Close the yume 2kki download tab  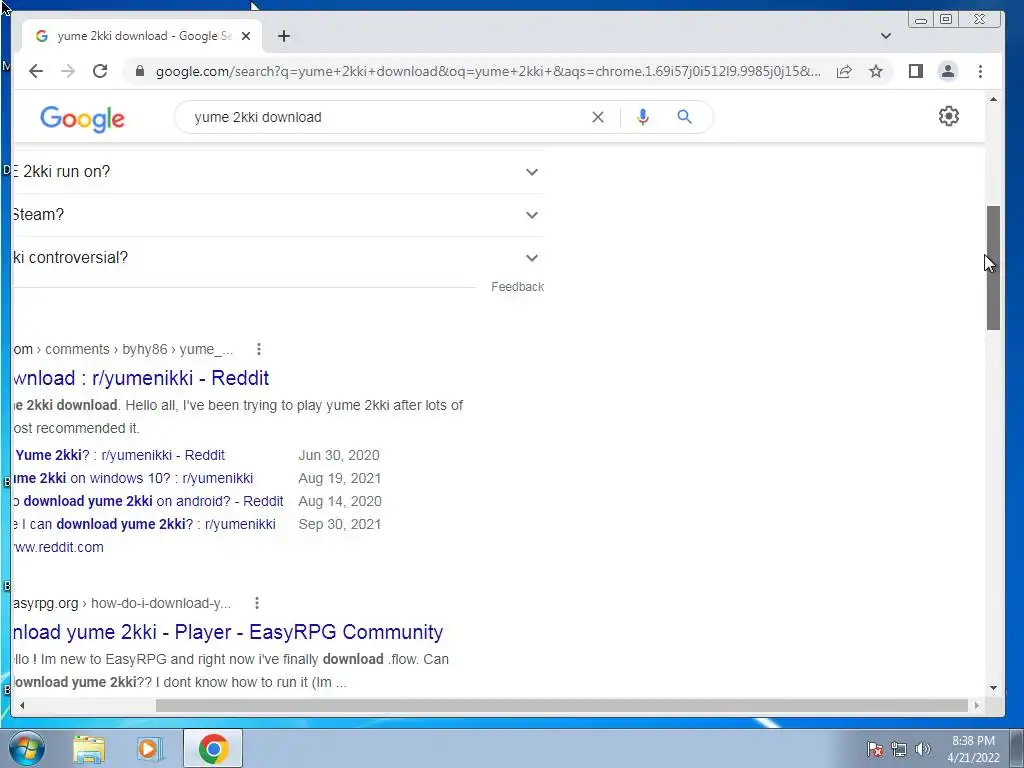246,36
